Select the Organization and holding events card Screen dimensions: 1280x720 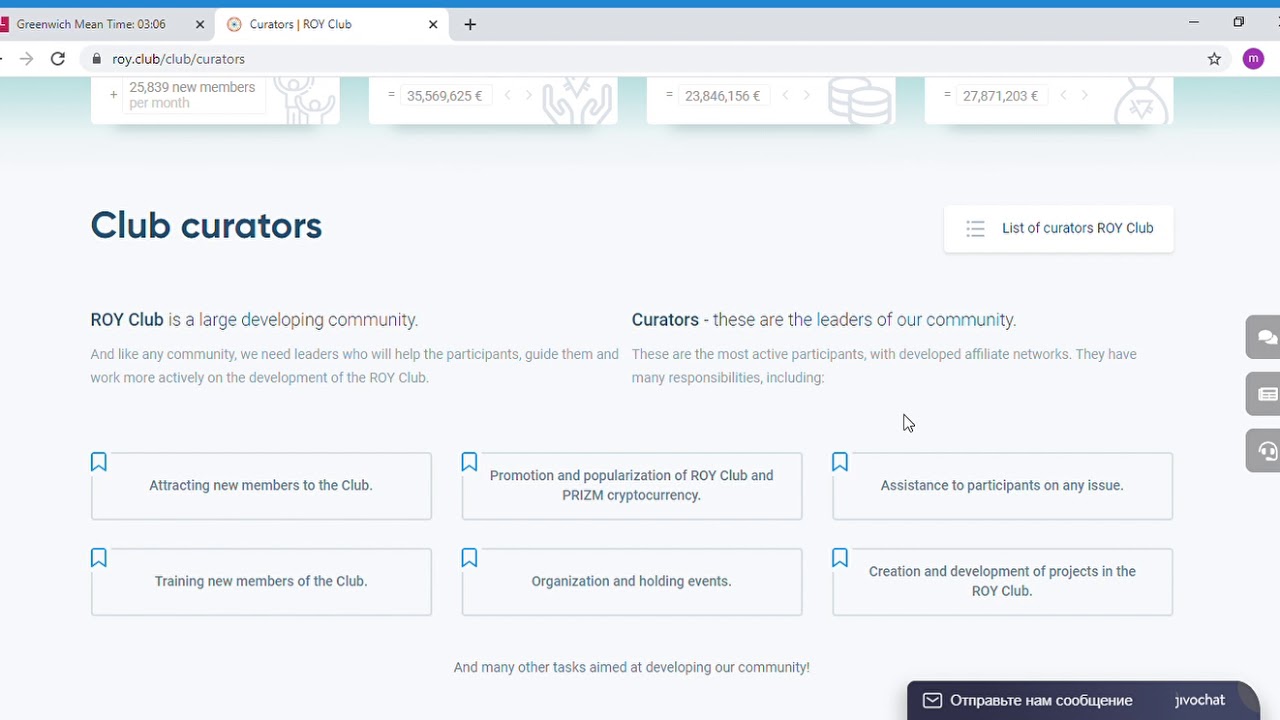[x=632, y=582]
